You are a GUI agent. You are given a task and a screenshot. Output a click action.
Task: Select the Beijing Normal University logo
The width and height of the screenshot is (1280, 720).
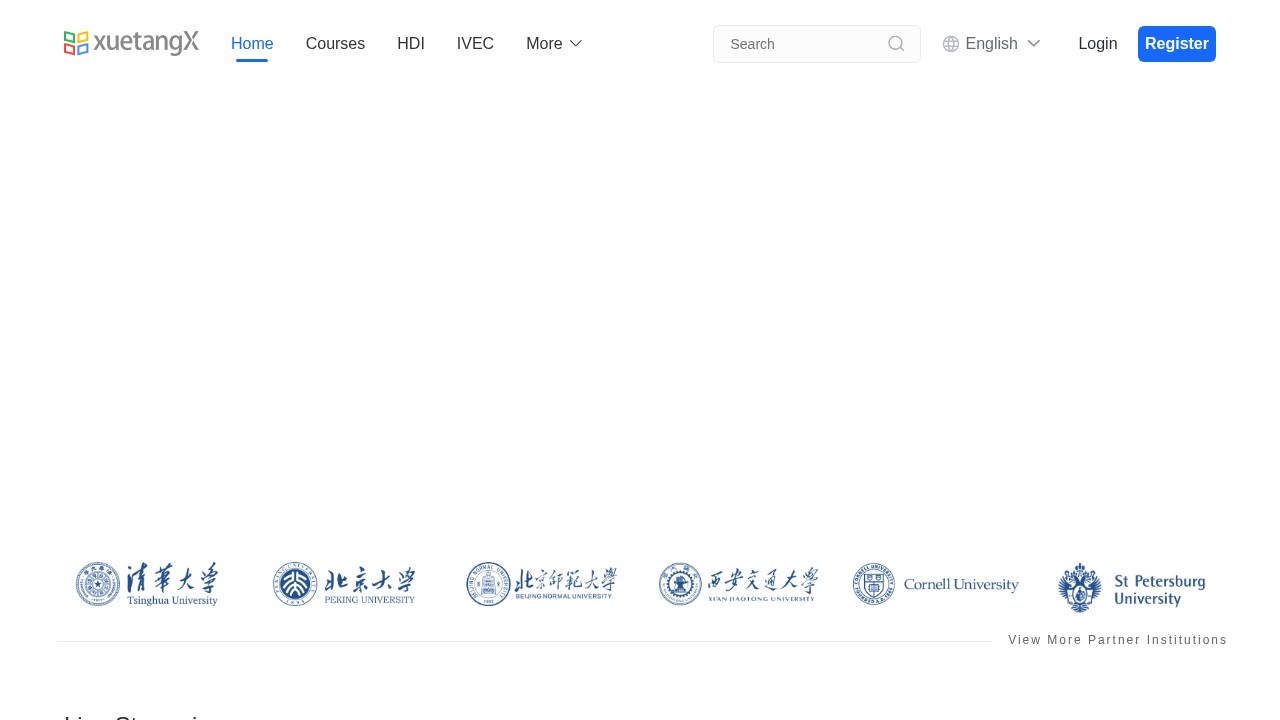point(542,584)
